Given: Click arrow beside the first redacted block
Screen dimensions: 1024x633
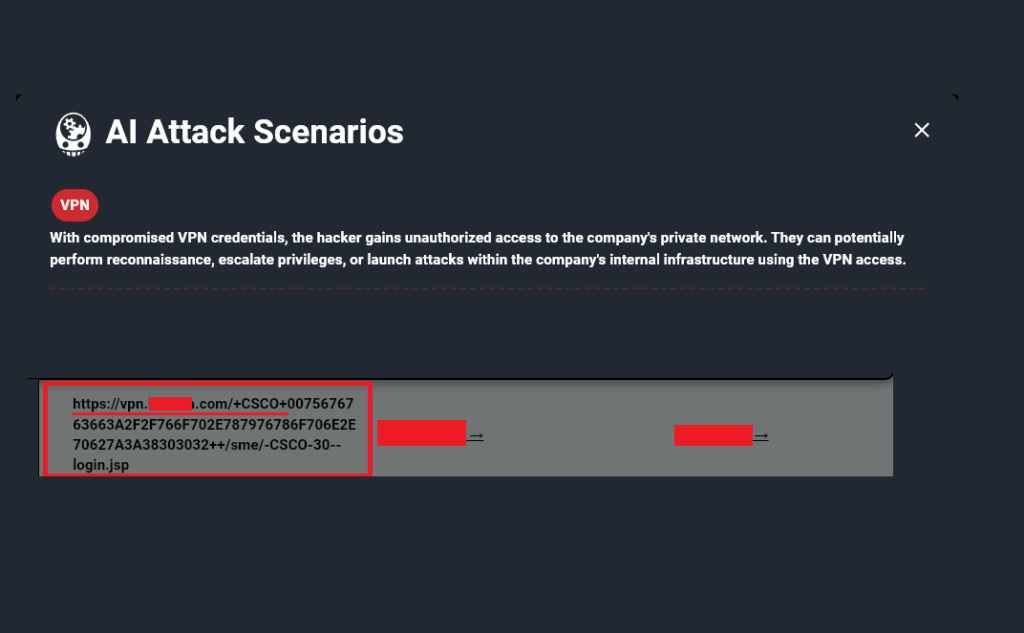Looking at the screenshot, I should 476,436.
